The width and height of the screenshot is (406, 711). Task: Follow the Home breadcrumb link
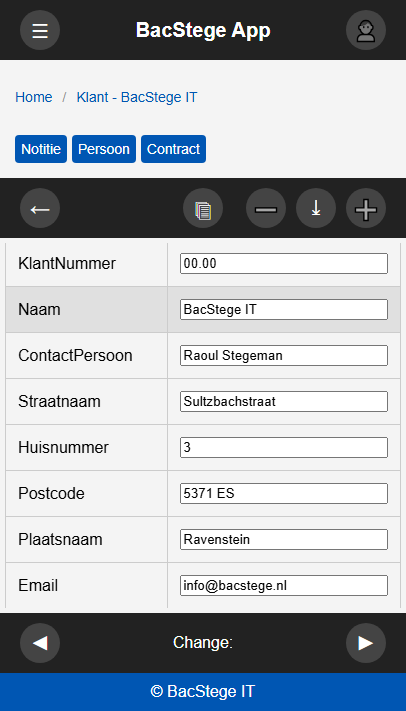[34, 97]
